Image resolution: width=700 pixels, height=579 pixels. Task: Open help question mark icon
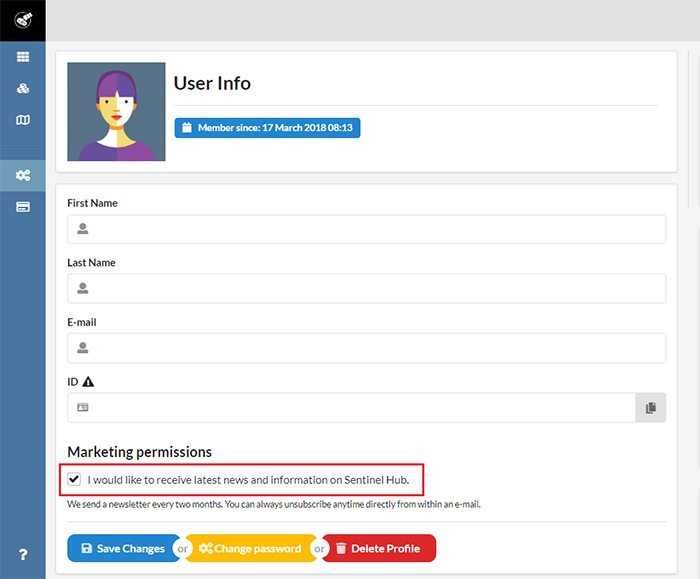23,554
